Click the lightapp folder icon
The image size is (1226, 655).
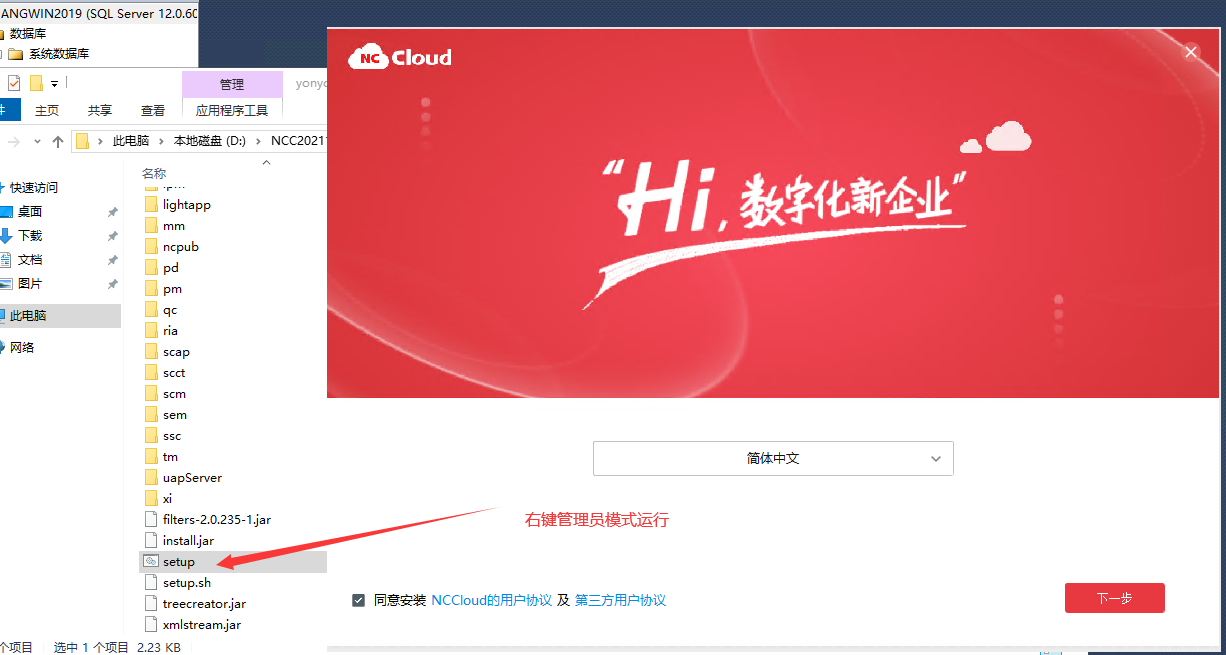click(x=151, y=205)
